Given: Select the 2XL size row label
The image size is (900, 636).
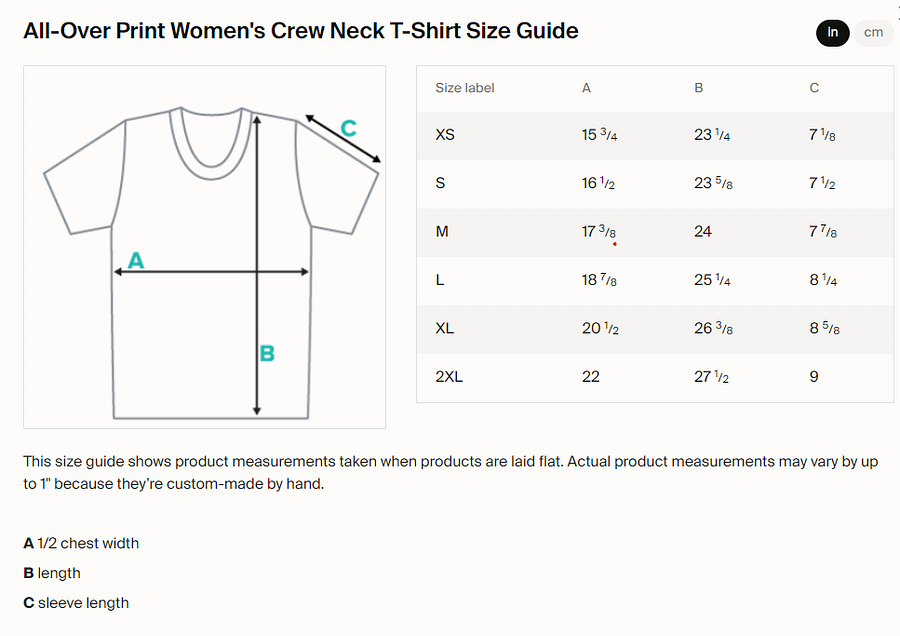Looking at the screenshot, I should tap(449, 377).
